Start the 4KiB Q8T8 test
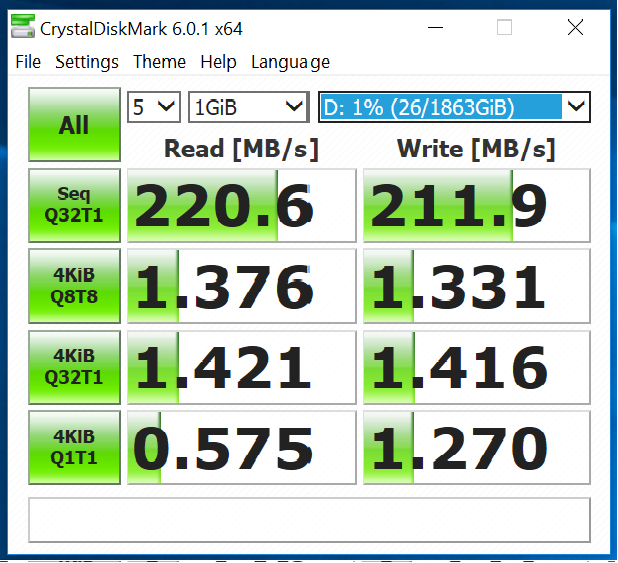The width and height of the screenshot is (618, 563). (x=74, y=286)
